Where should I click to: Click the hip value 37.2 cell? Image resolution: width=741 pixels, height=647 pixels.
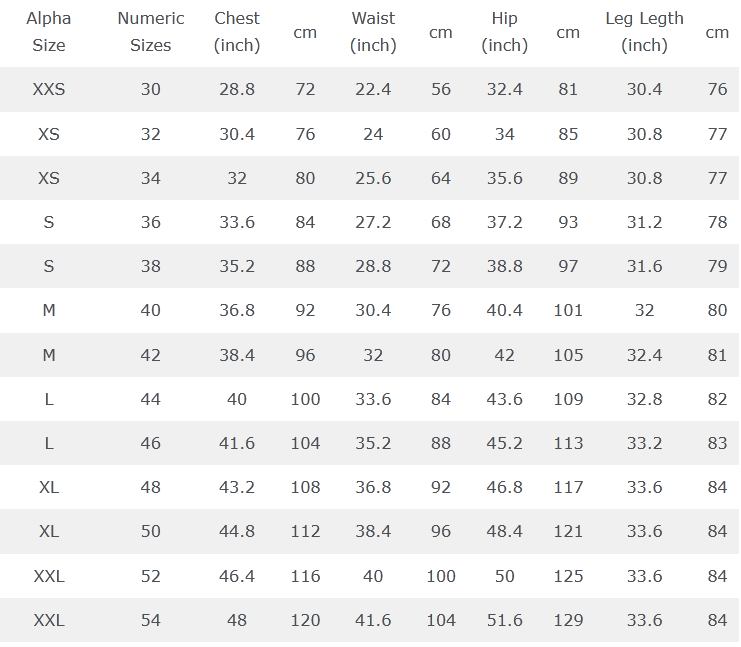click(x=505, y=222)
